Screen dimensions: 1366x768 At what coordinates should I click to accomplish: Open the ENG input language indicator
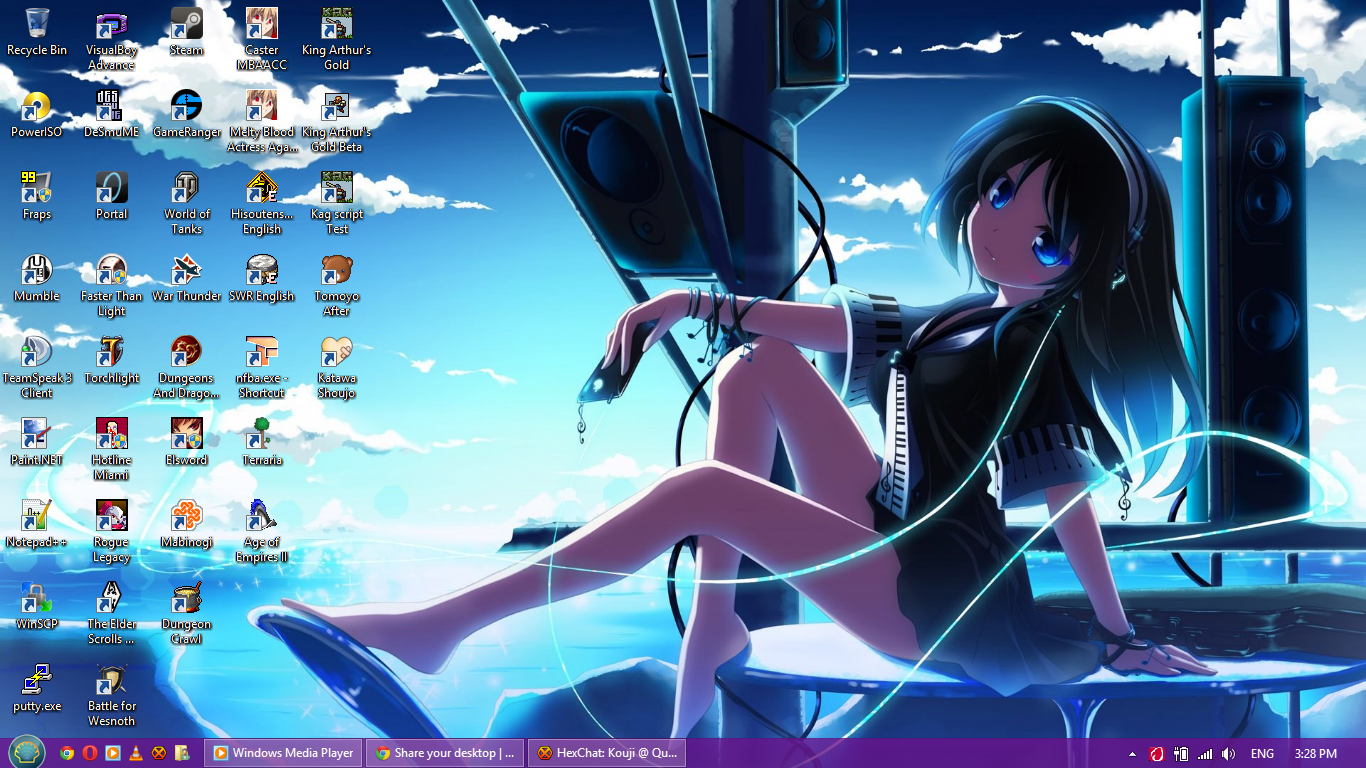pos(1262,754)
